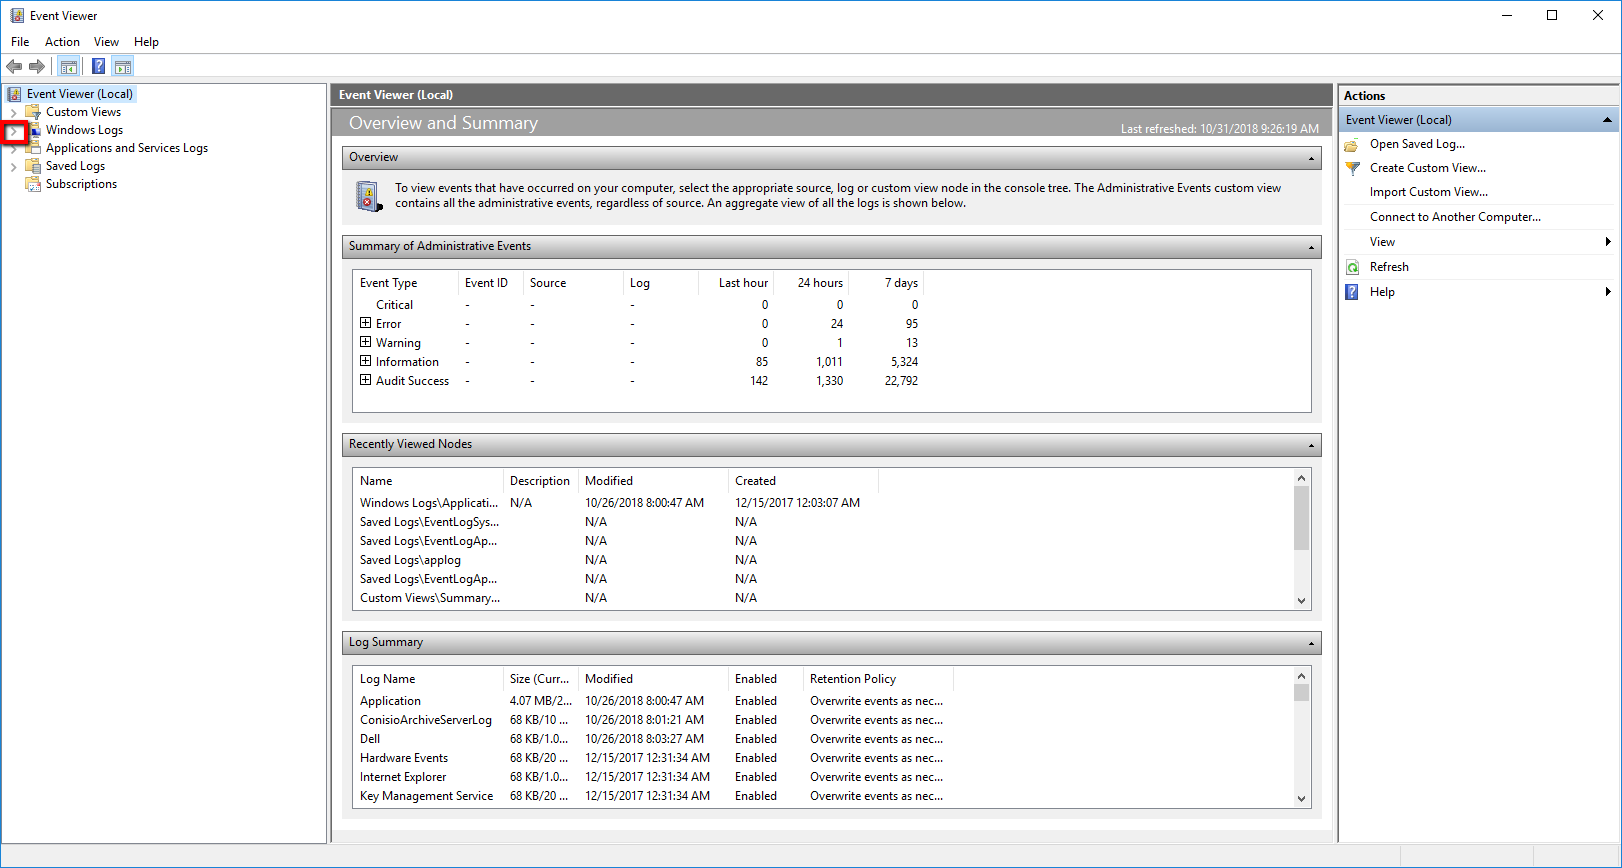Screen dimensions: 1622x868
Task: Expand the Error event type row
Action: [x=365, y=323]
